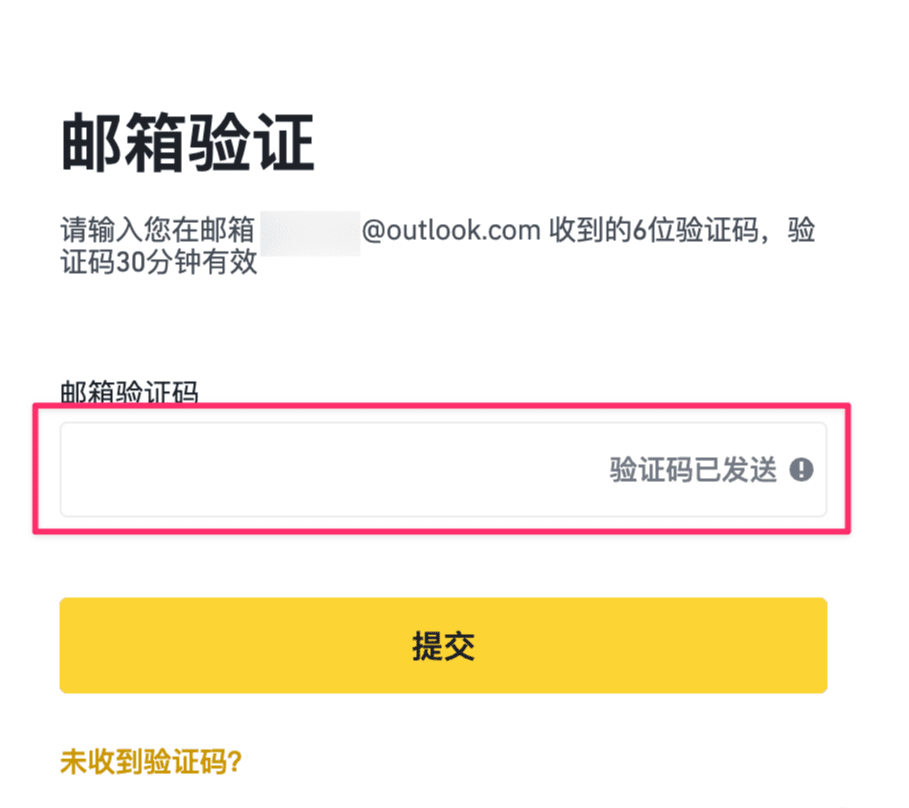Click the masked email address text
The height and width of the screenshot is (808, 909).
coord(310,230)
